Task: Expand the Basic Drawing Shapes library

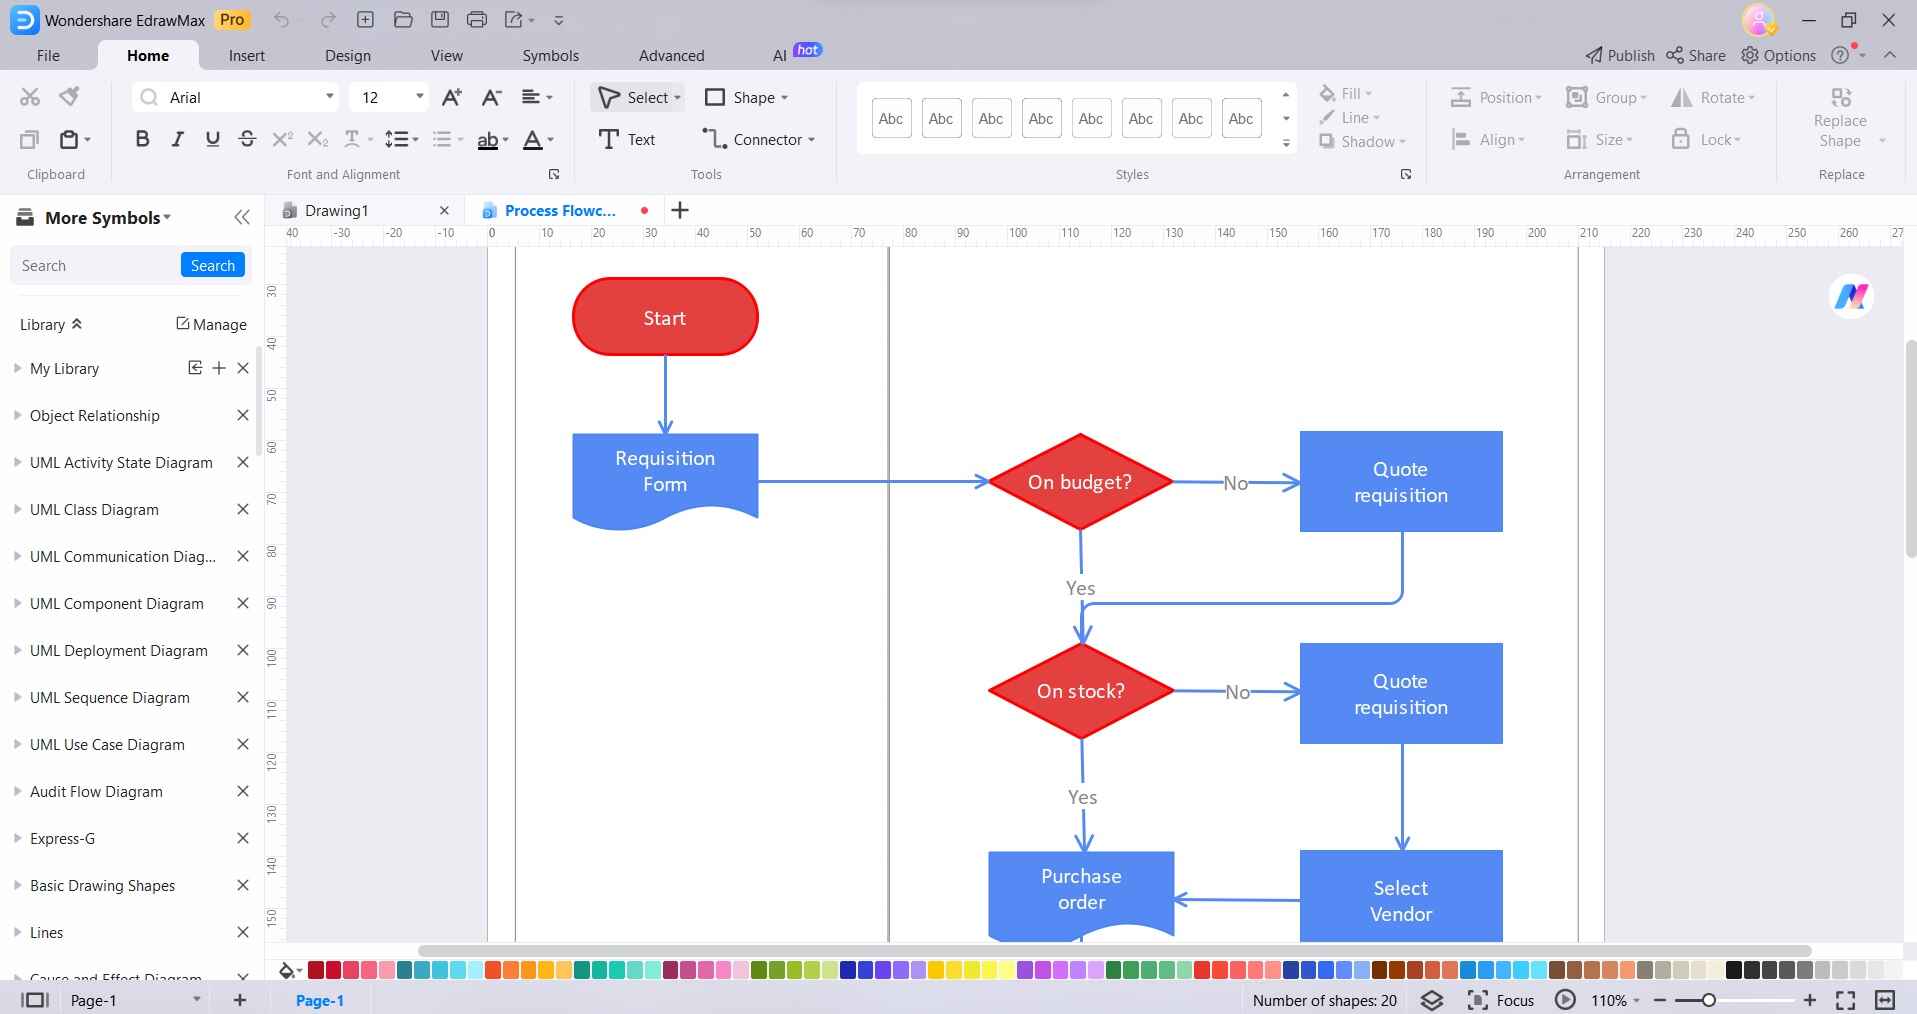Action: point(101,885)
